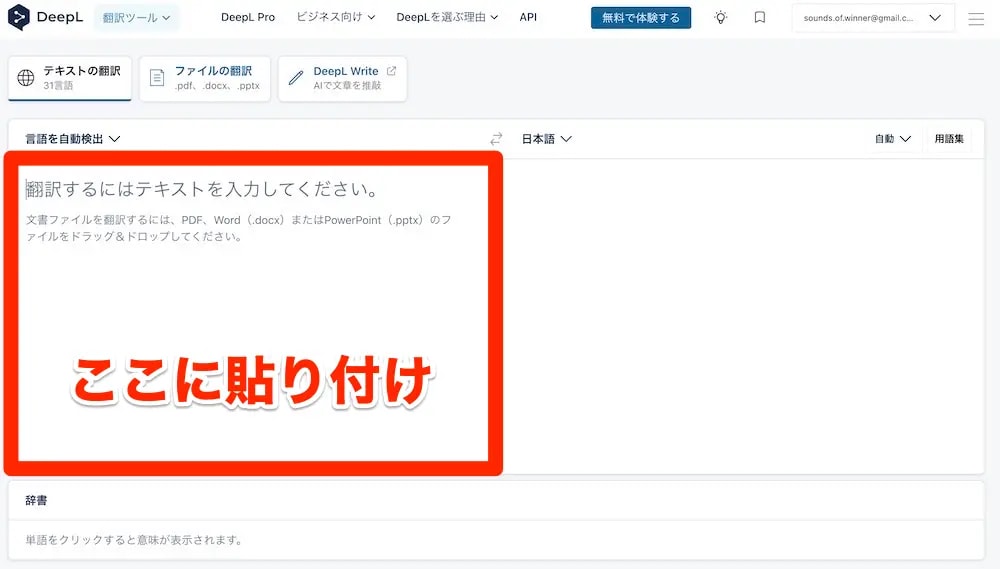The image size is (1000, 569).
Task: Expand the ビジネス向け menu
Action: [336, 17]
